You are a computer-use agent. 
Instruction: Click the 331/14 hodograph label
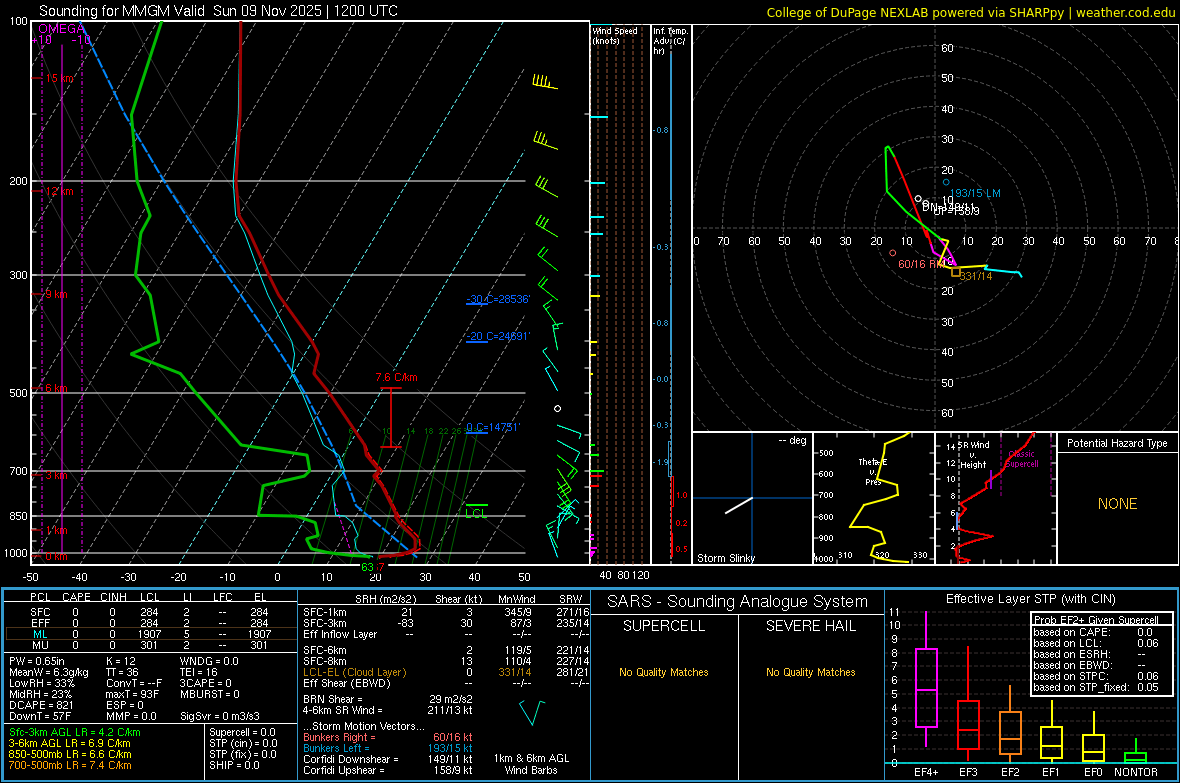(976, 276)
